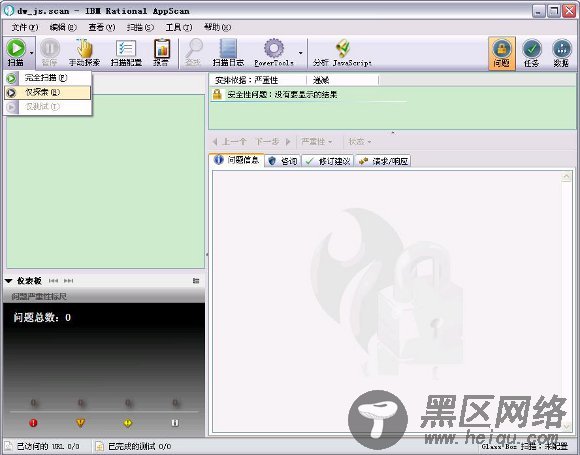Click the visited URLs status bar entry
The image size is (580, 455).
pyautogui.click(x=43, y=446)
